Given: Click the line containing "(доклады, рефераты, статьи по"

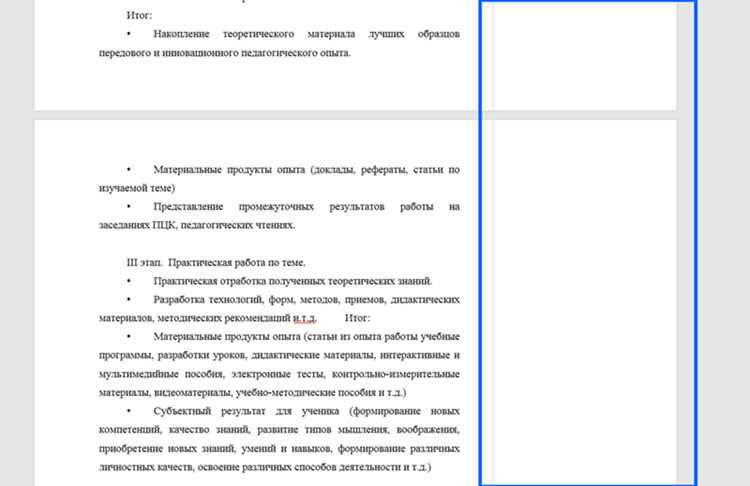Looking at the screenshot, I should [306, 170].
